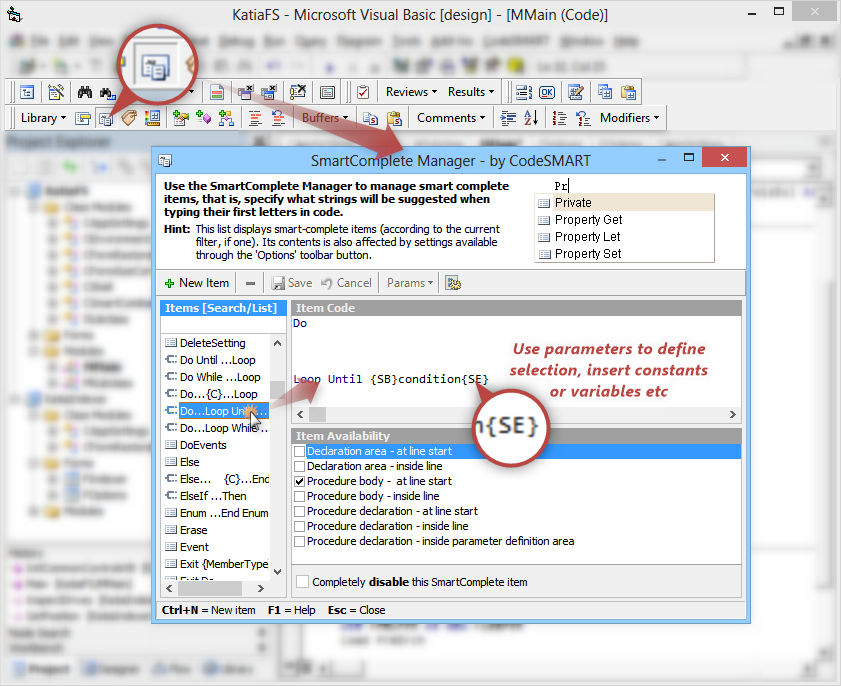Click the tag label icon beside SmartComplete
The image size is (841, 686).
[129, 118]
